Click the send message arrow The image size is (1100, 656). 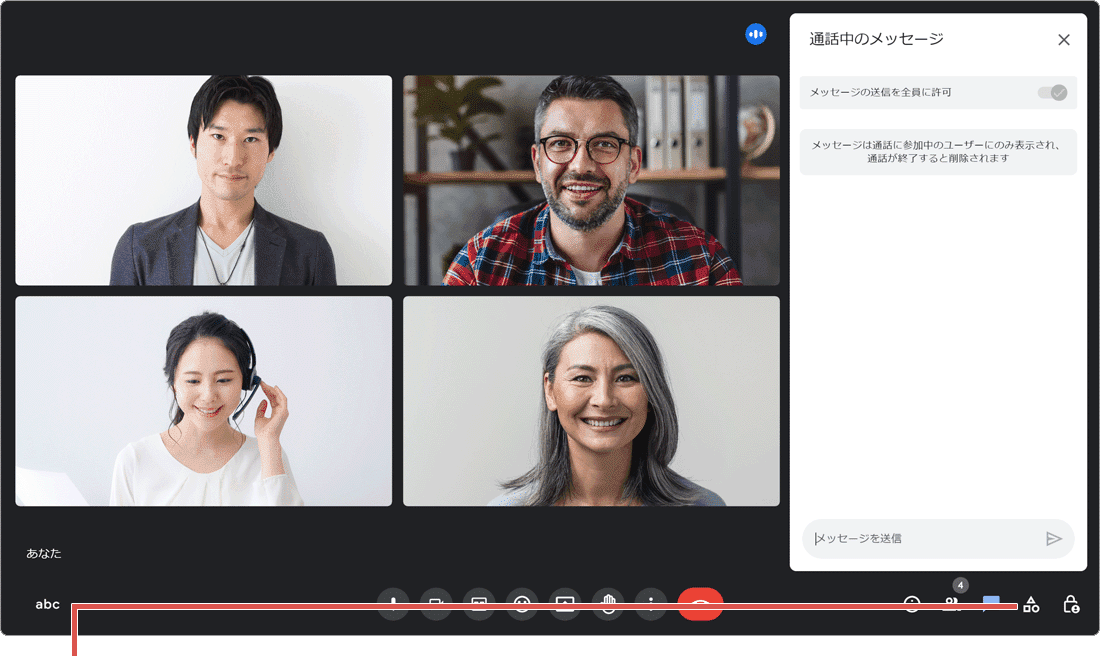pos(1054,538)
